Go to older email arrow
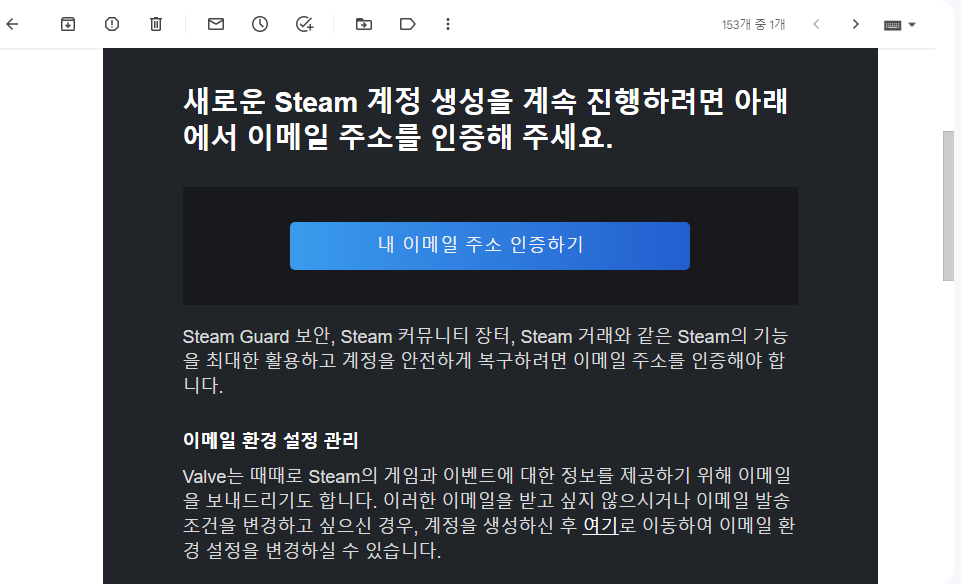This screenshot has width=961, height=584. pos(856,24)
